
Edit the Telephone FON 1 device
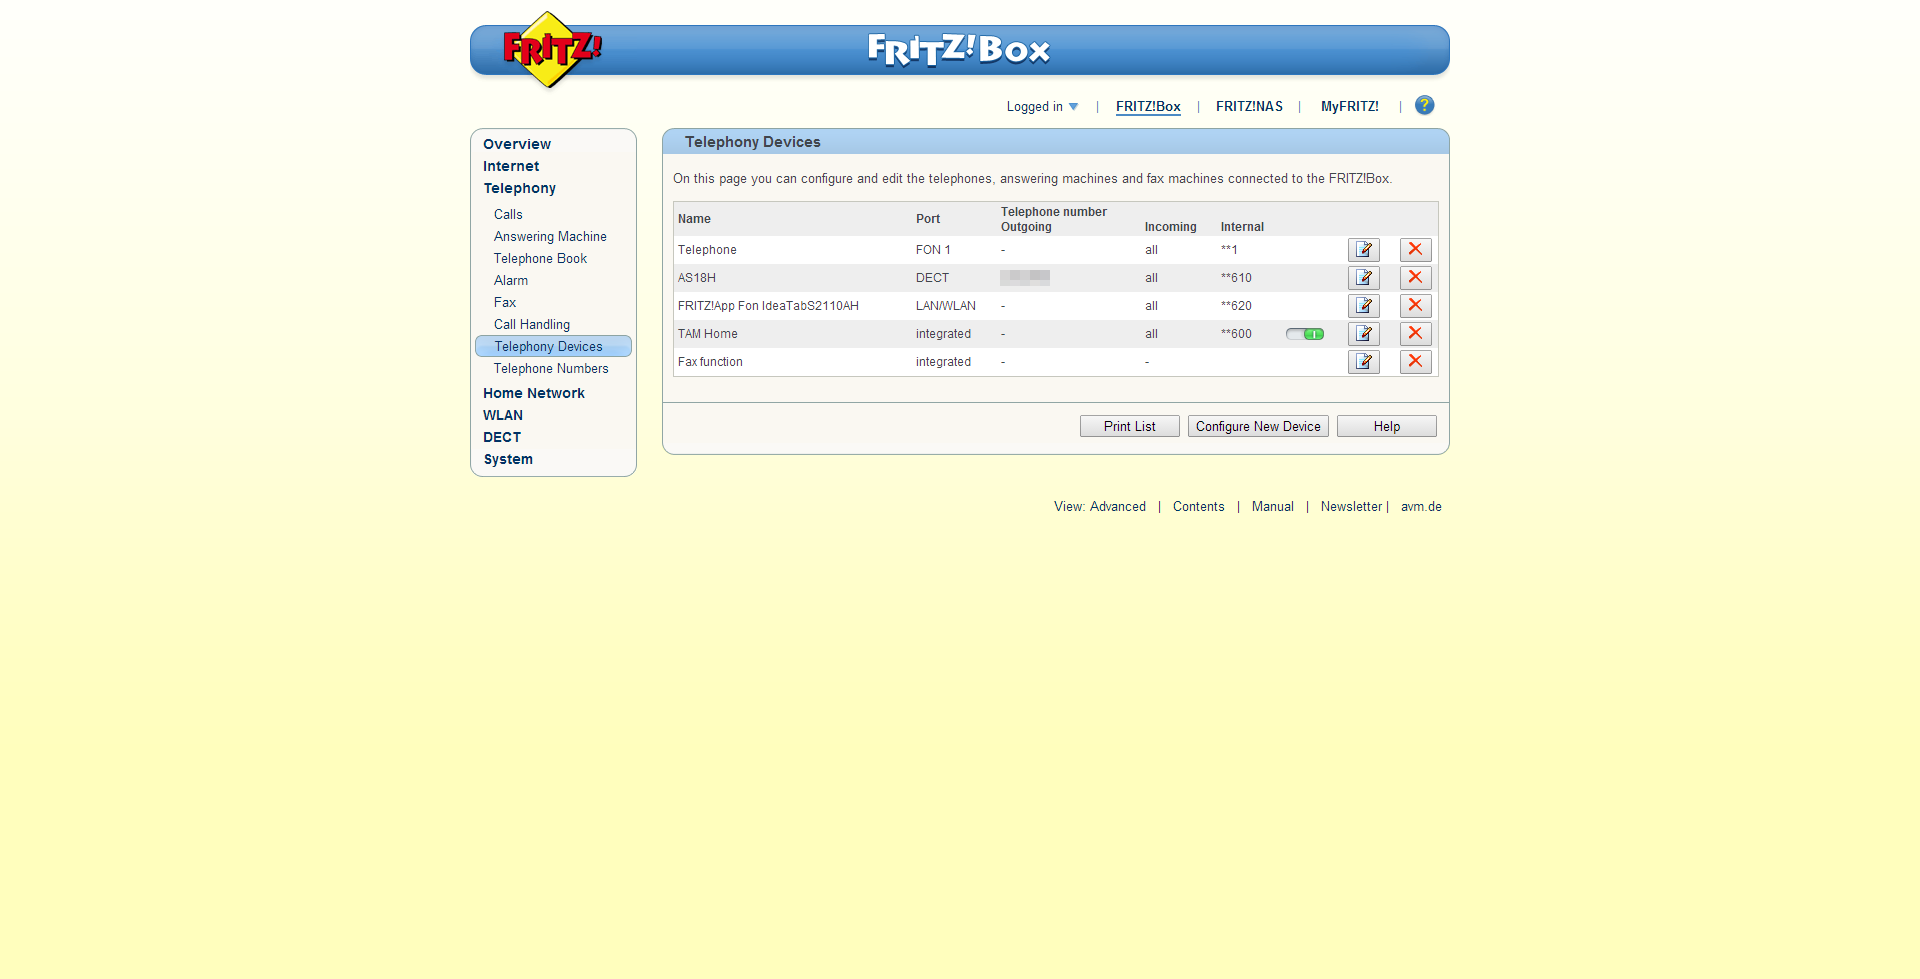(1364, 250)
